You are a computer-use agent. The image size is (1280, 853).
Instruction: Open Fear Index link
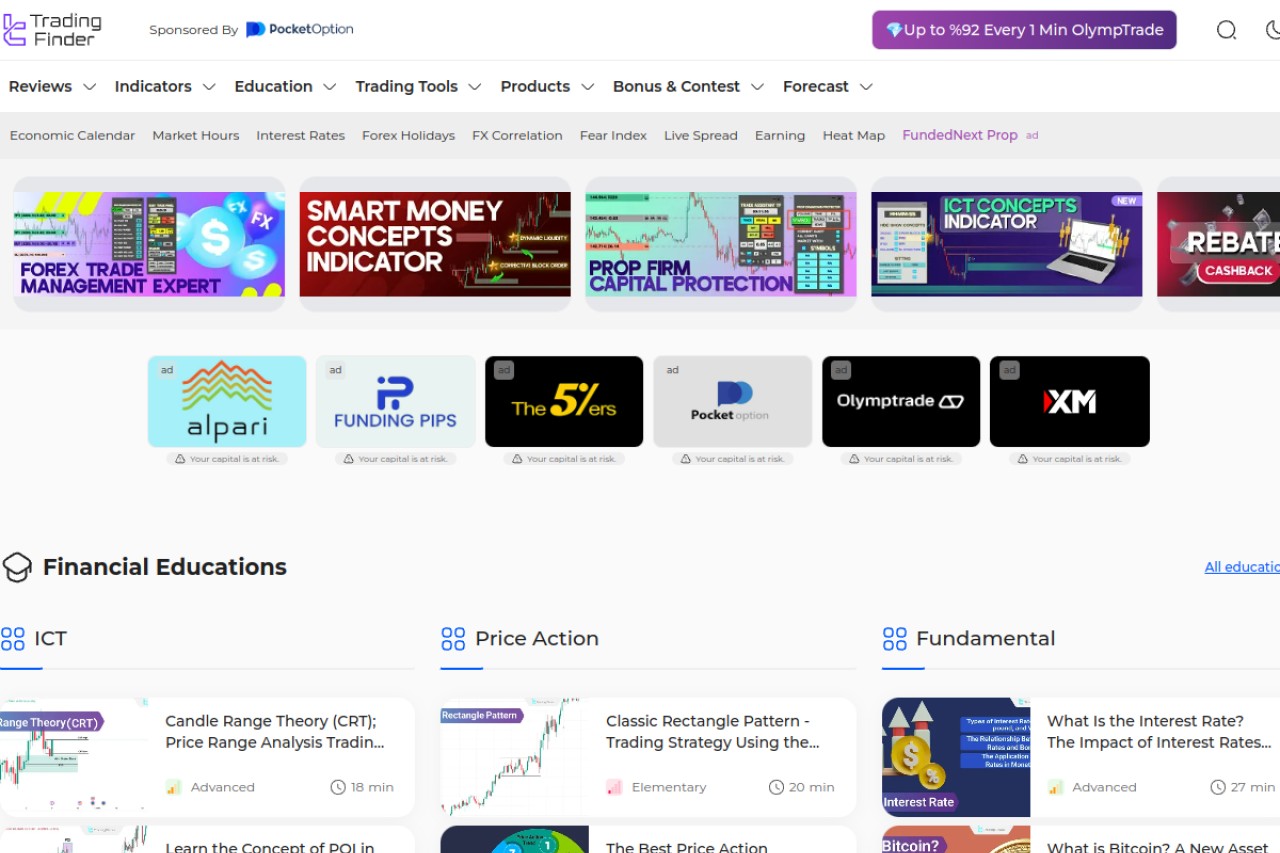click(613, 135)
